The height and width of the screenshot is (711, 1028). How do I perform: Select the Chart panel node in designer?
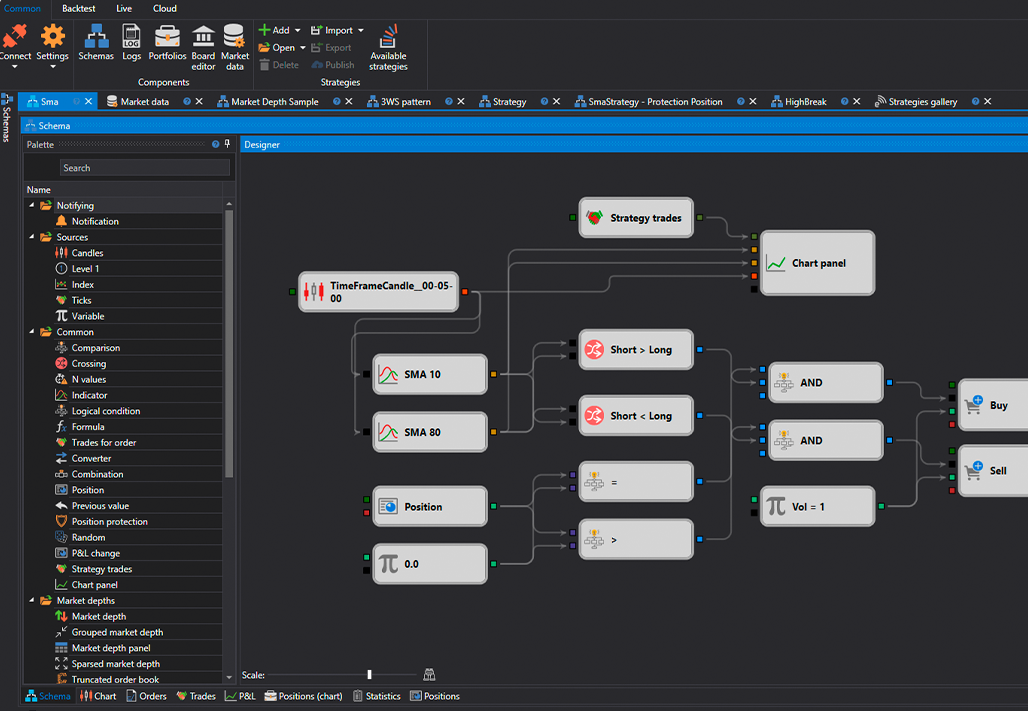pyautogui.click(x=818, y=263)
